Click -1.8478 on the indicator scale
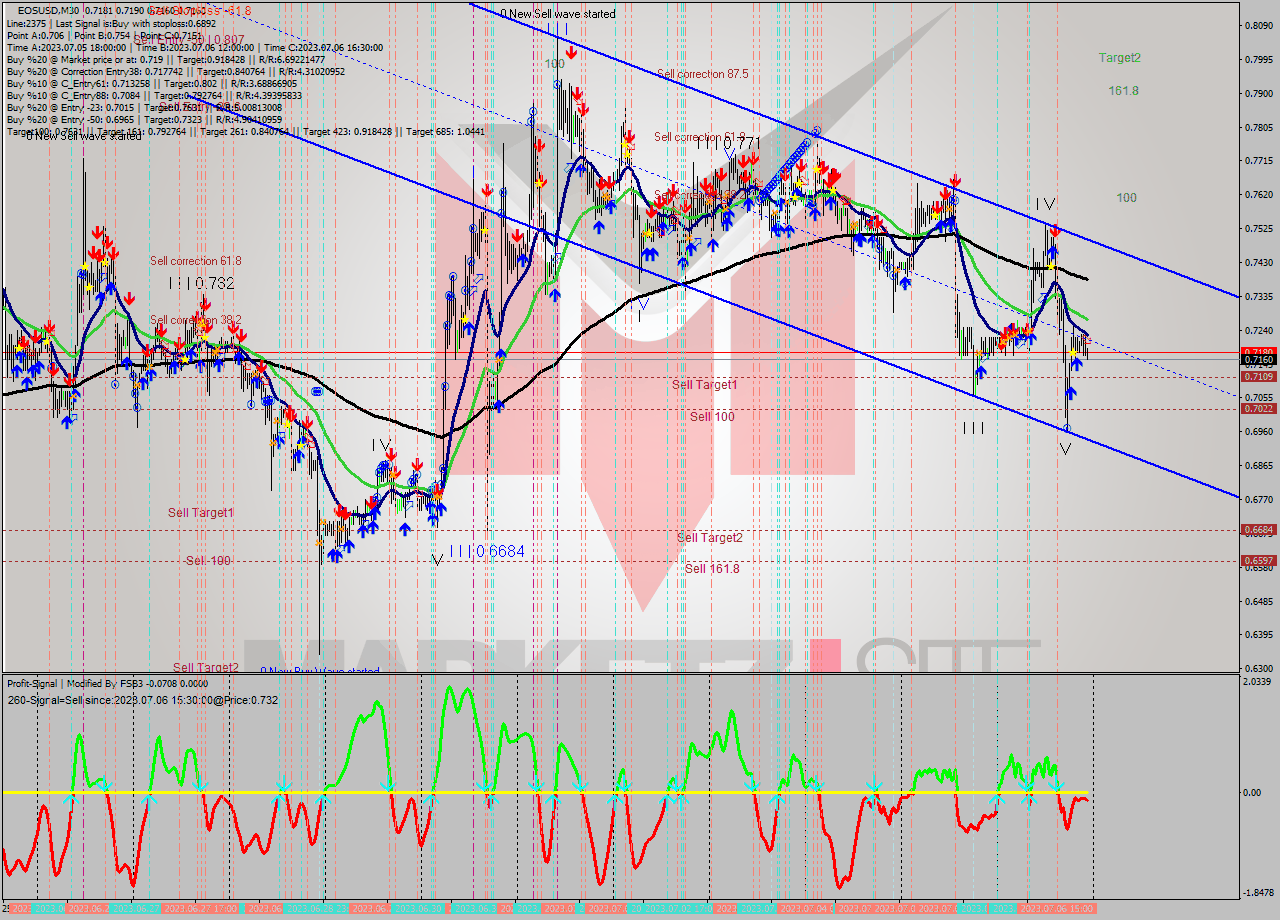 coord(1258,893)
